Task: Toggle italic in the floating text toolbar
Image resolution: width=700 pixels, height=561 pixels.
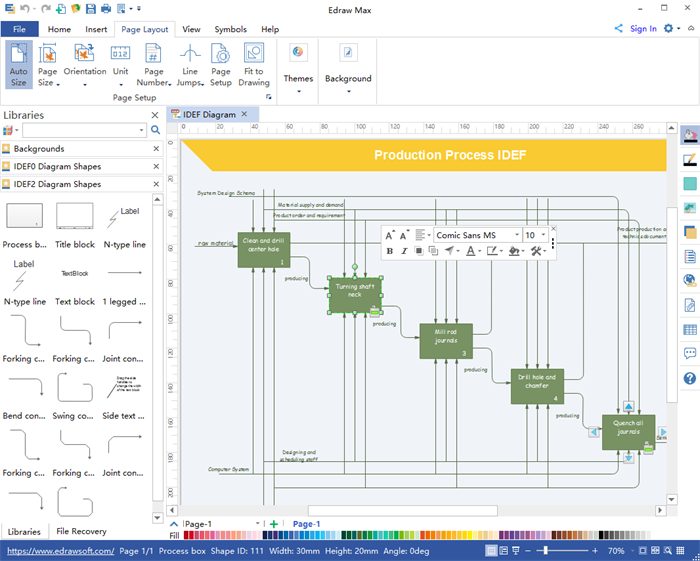Action: click(404, 251)
